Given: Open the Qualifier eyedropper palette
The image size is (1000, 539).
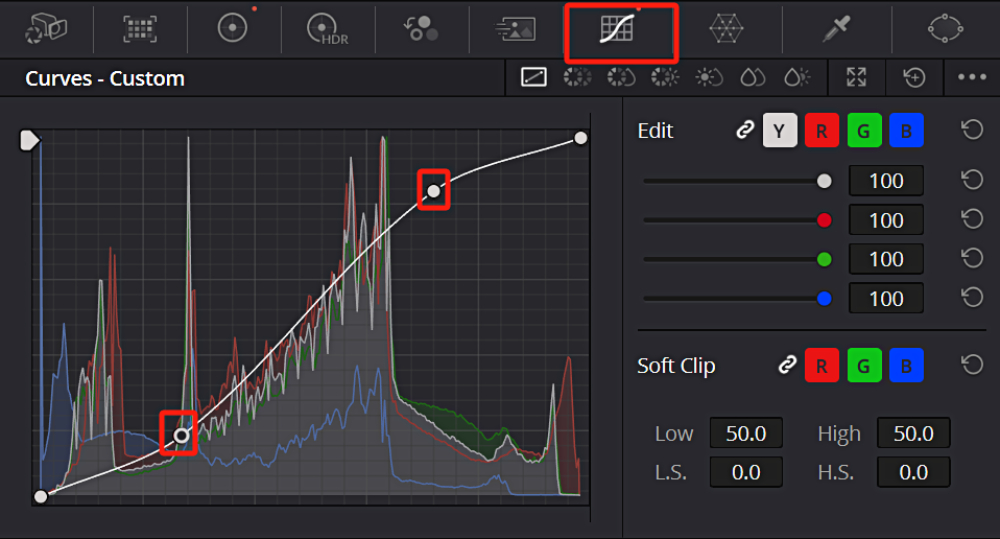Looking at the screenshot, I should point(837,29).
